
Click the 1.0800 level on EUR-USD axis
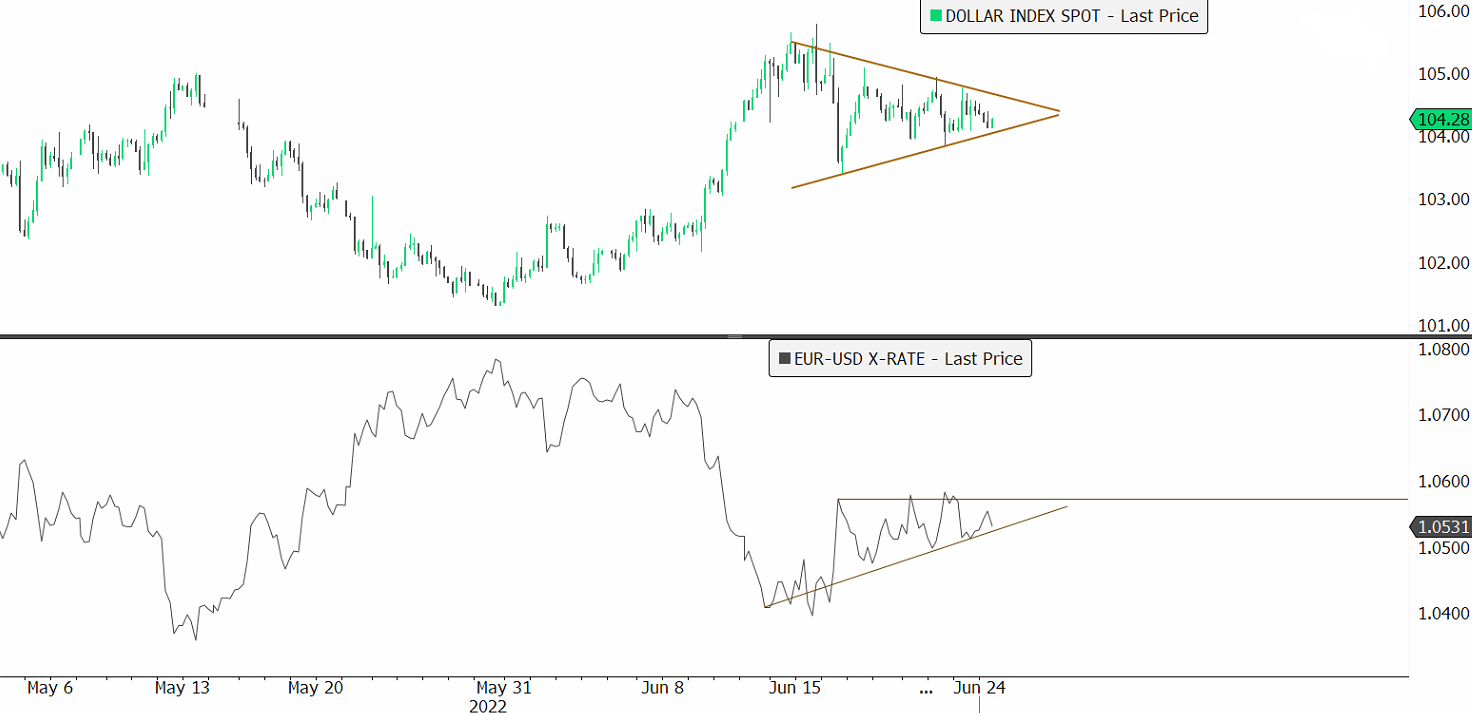1444,349
